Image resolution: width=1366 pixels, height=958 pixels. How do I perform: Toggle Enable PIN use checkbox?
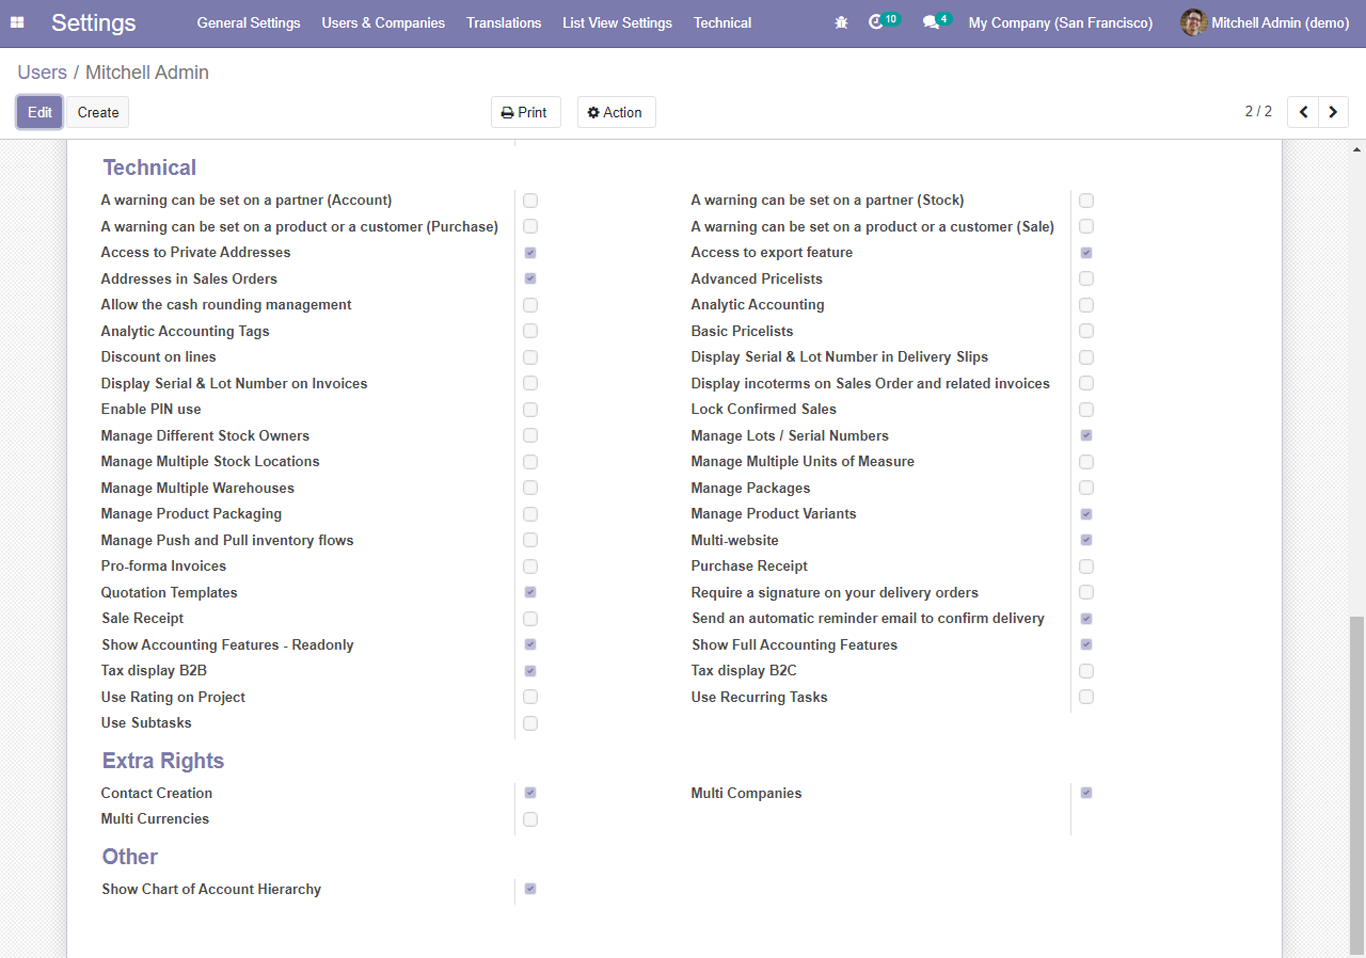pos(530,409)
